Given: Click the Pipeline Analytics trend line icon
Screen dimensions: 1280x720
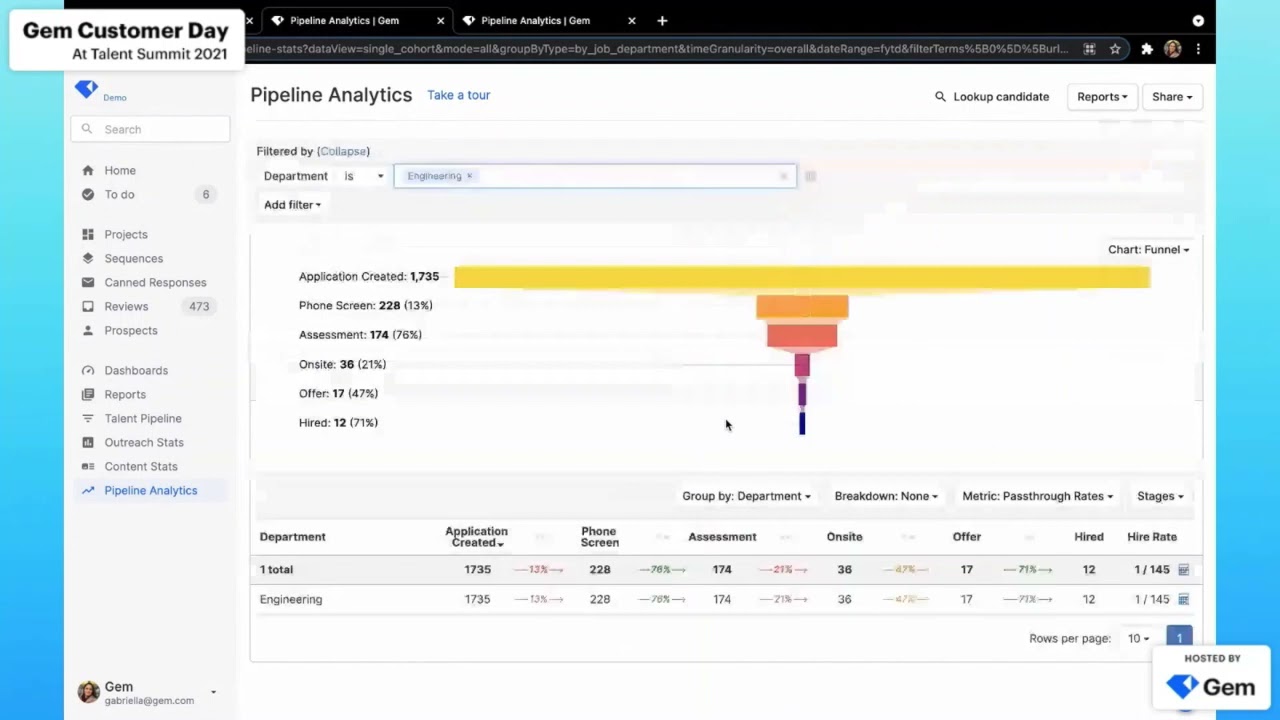Looking at the screenshot, I should click(88, 490).
